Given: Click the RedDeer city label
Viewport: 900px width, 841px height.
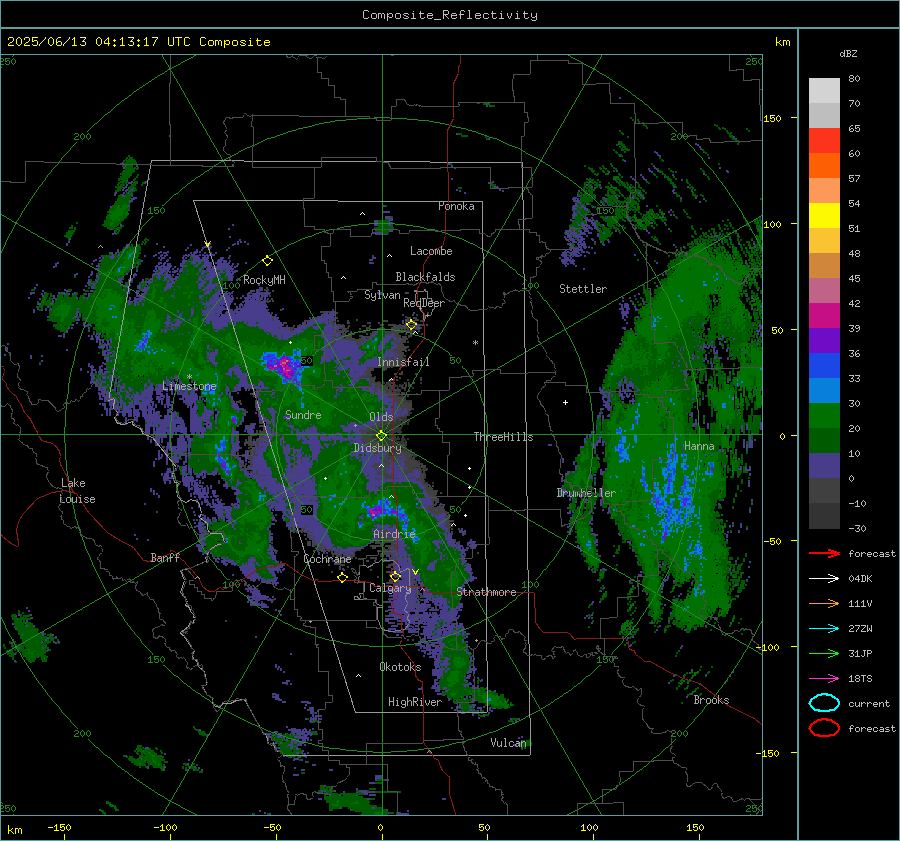Looking at the screenshot, I should tap(424, 303).
